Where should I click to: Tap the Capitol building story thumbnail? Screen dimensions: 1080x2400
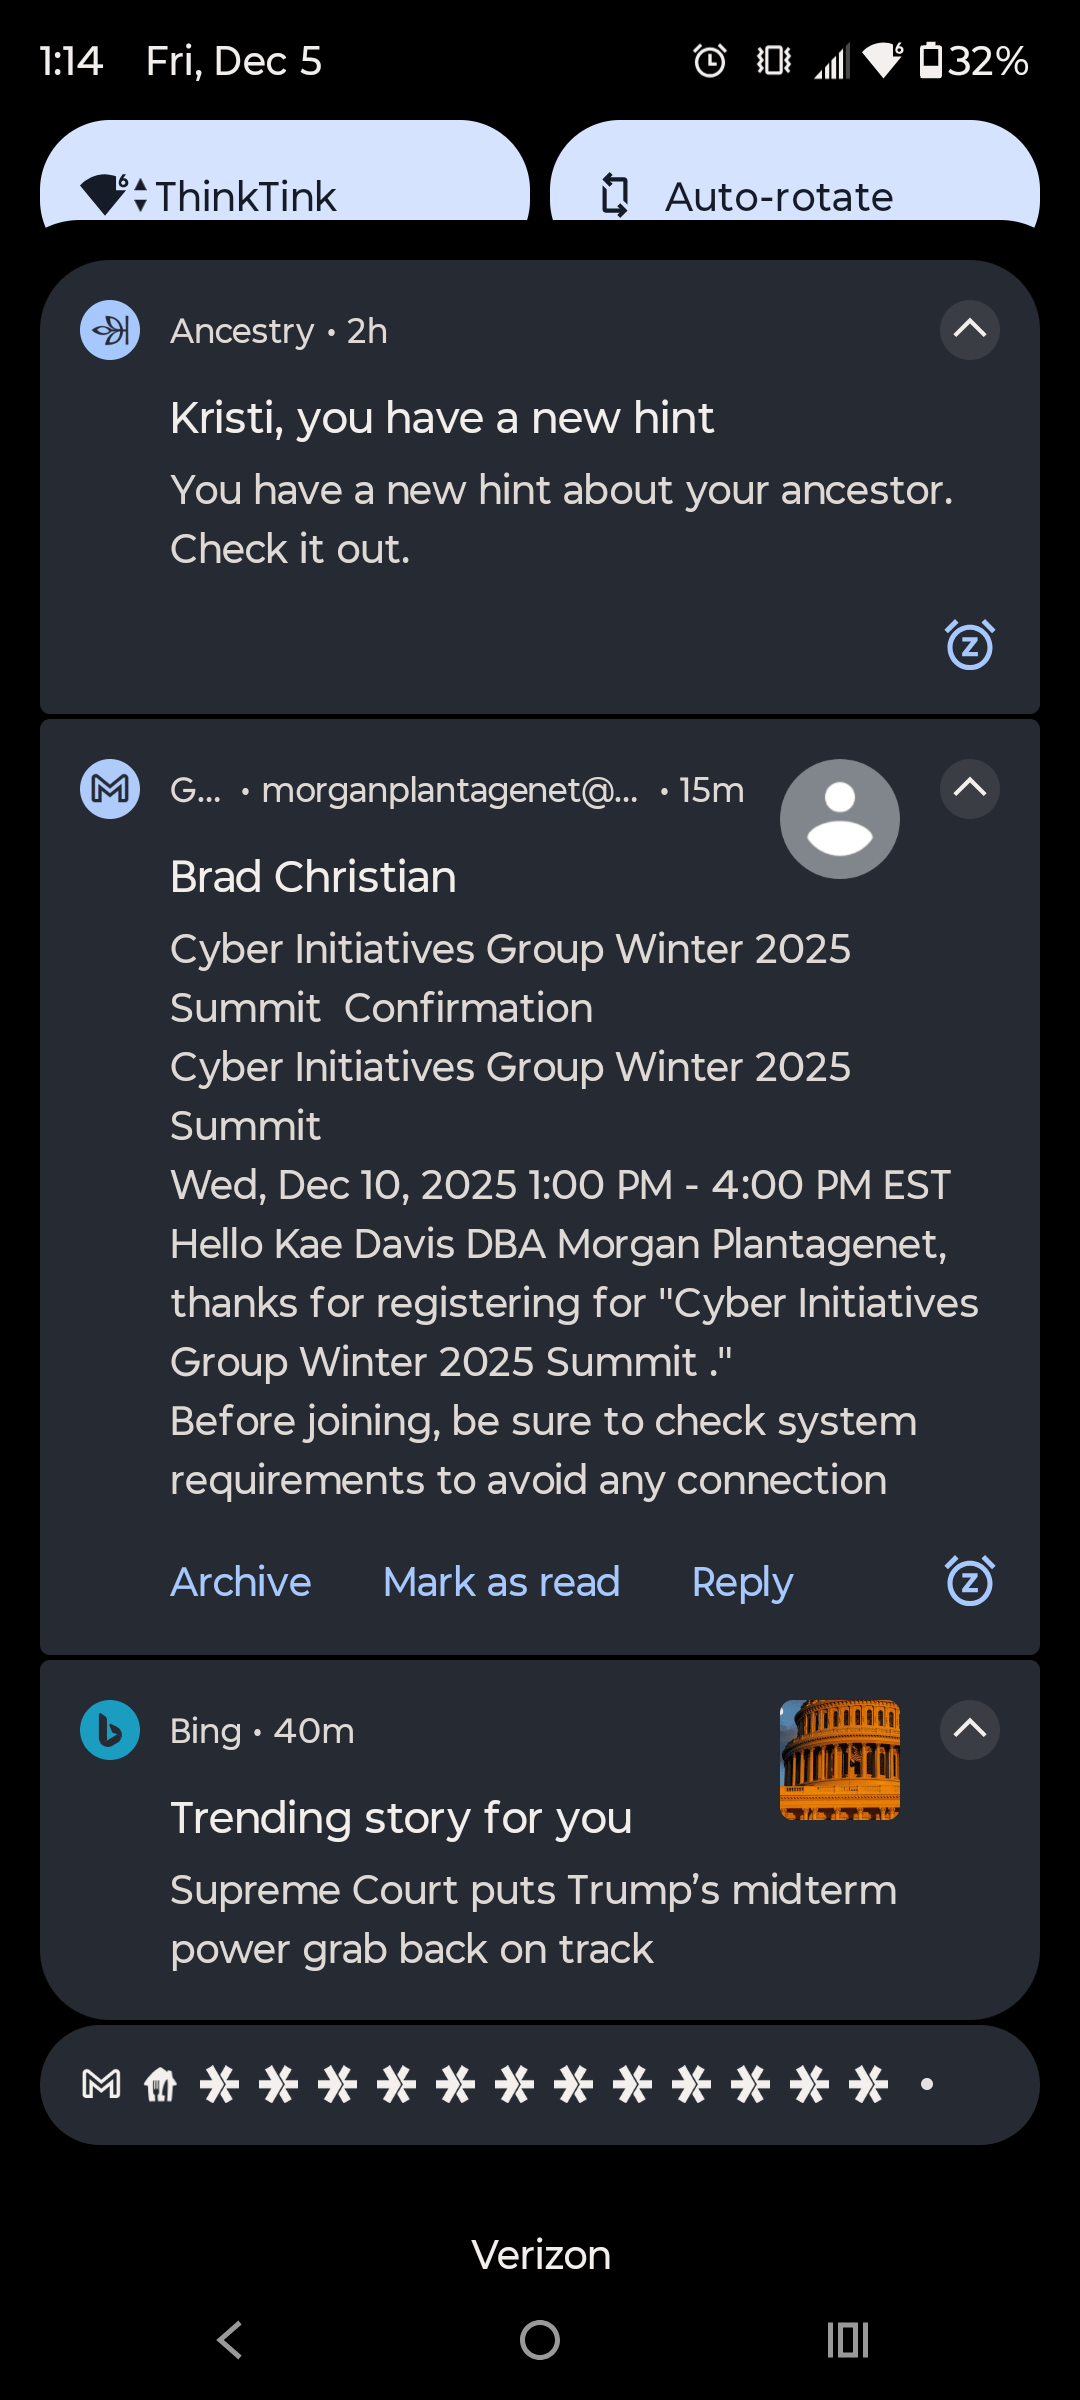[x=838, y=1761]
